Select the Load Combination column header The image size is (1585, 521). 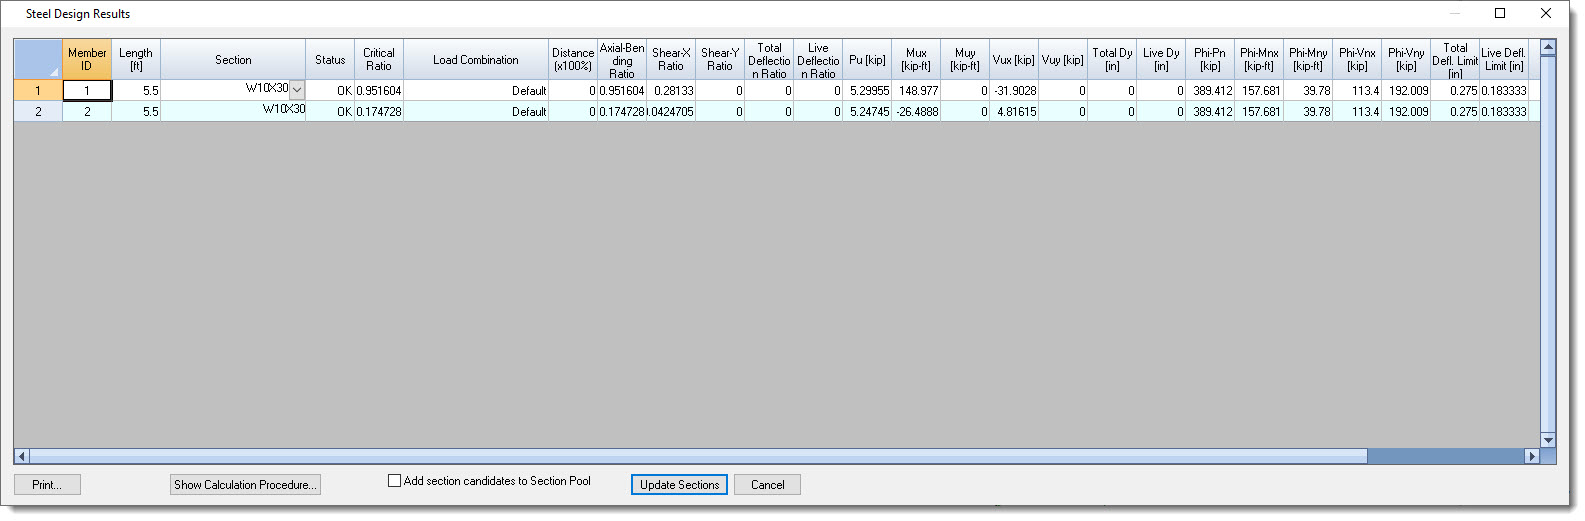coord(476,60)
